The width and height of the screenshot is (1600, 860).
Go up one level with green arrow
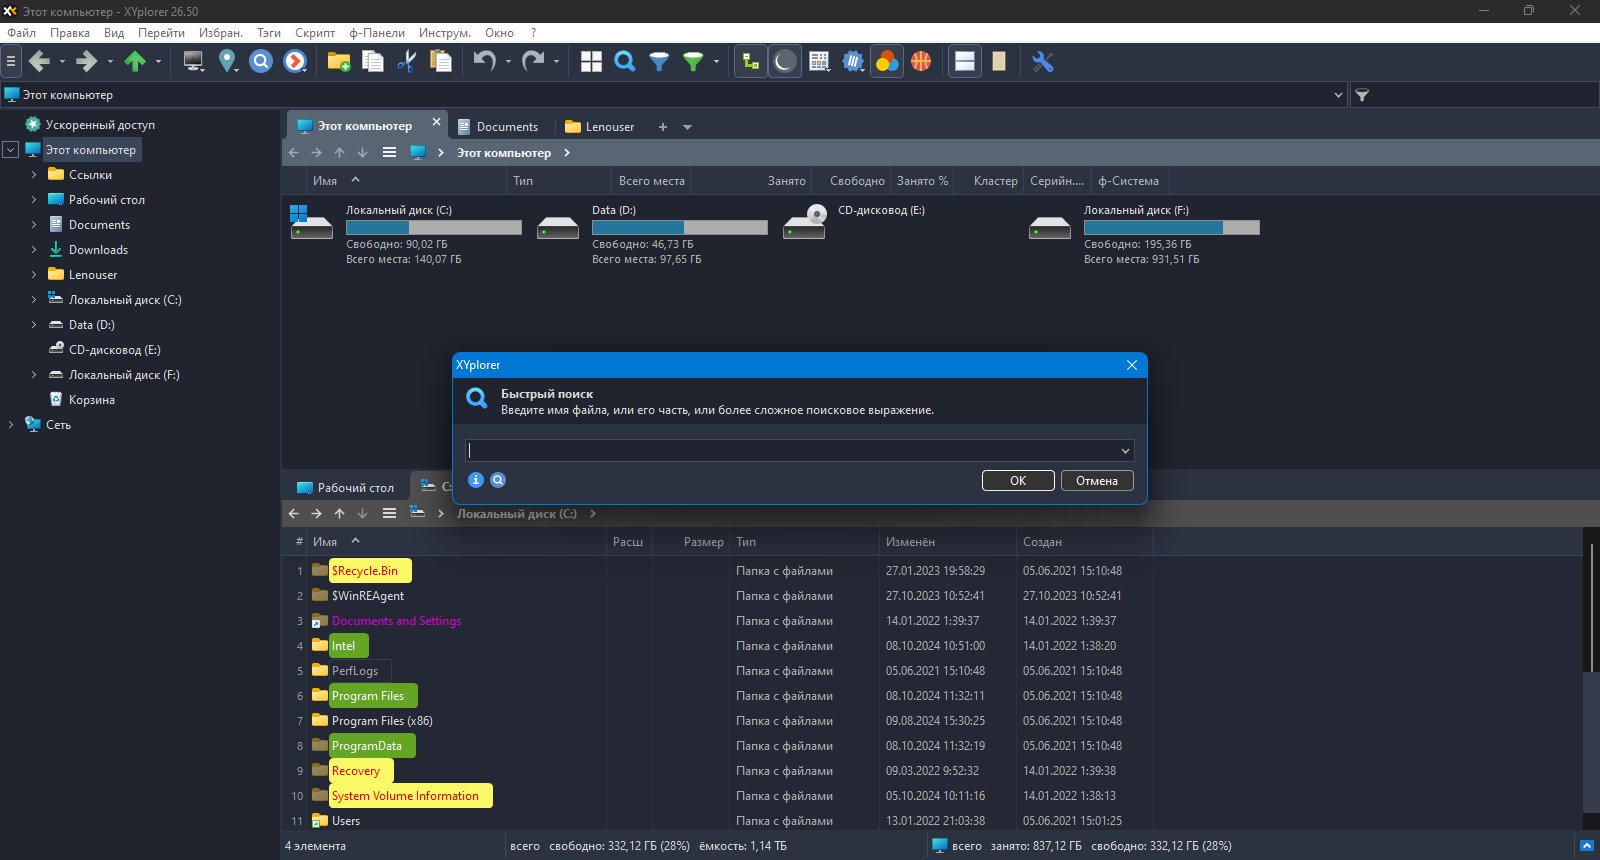point(135,62)
